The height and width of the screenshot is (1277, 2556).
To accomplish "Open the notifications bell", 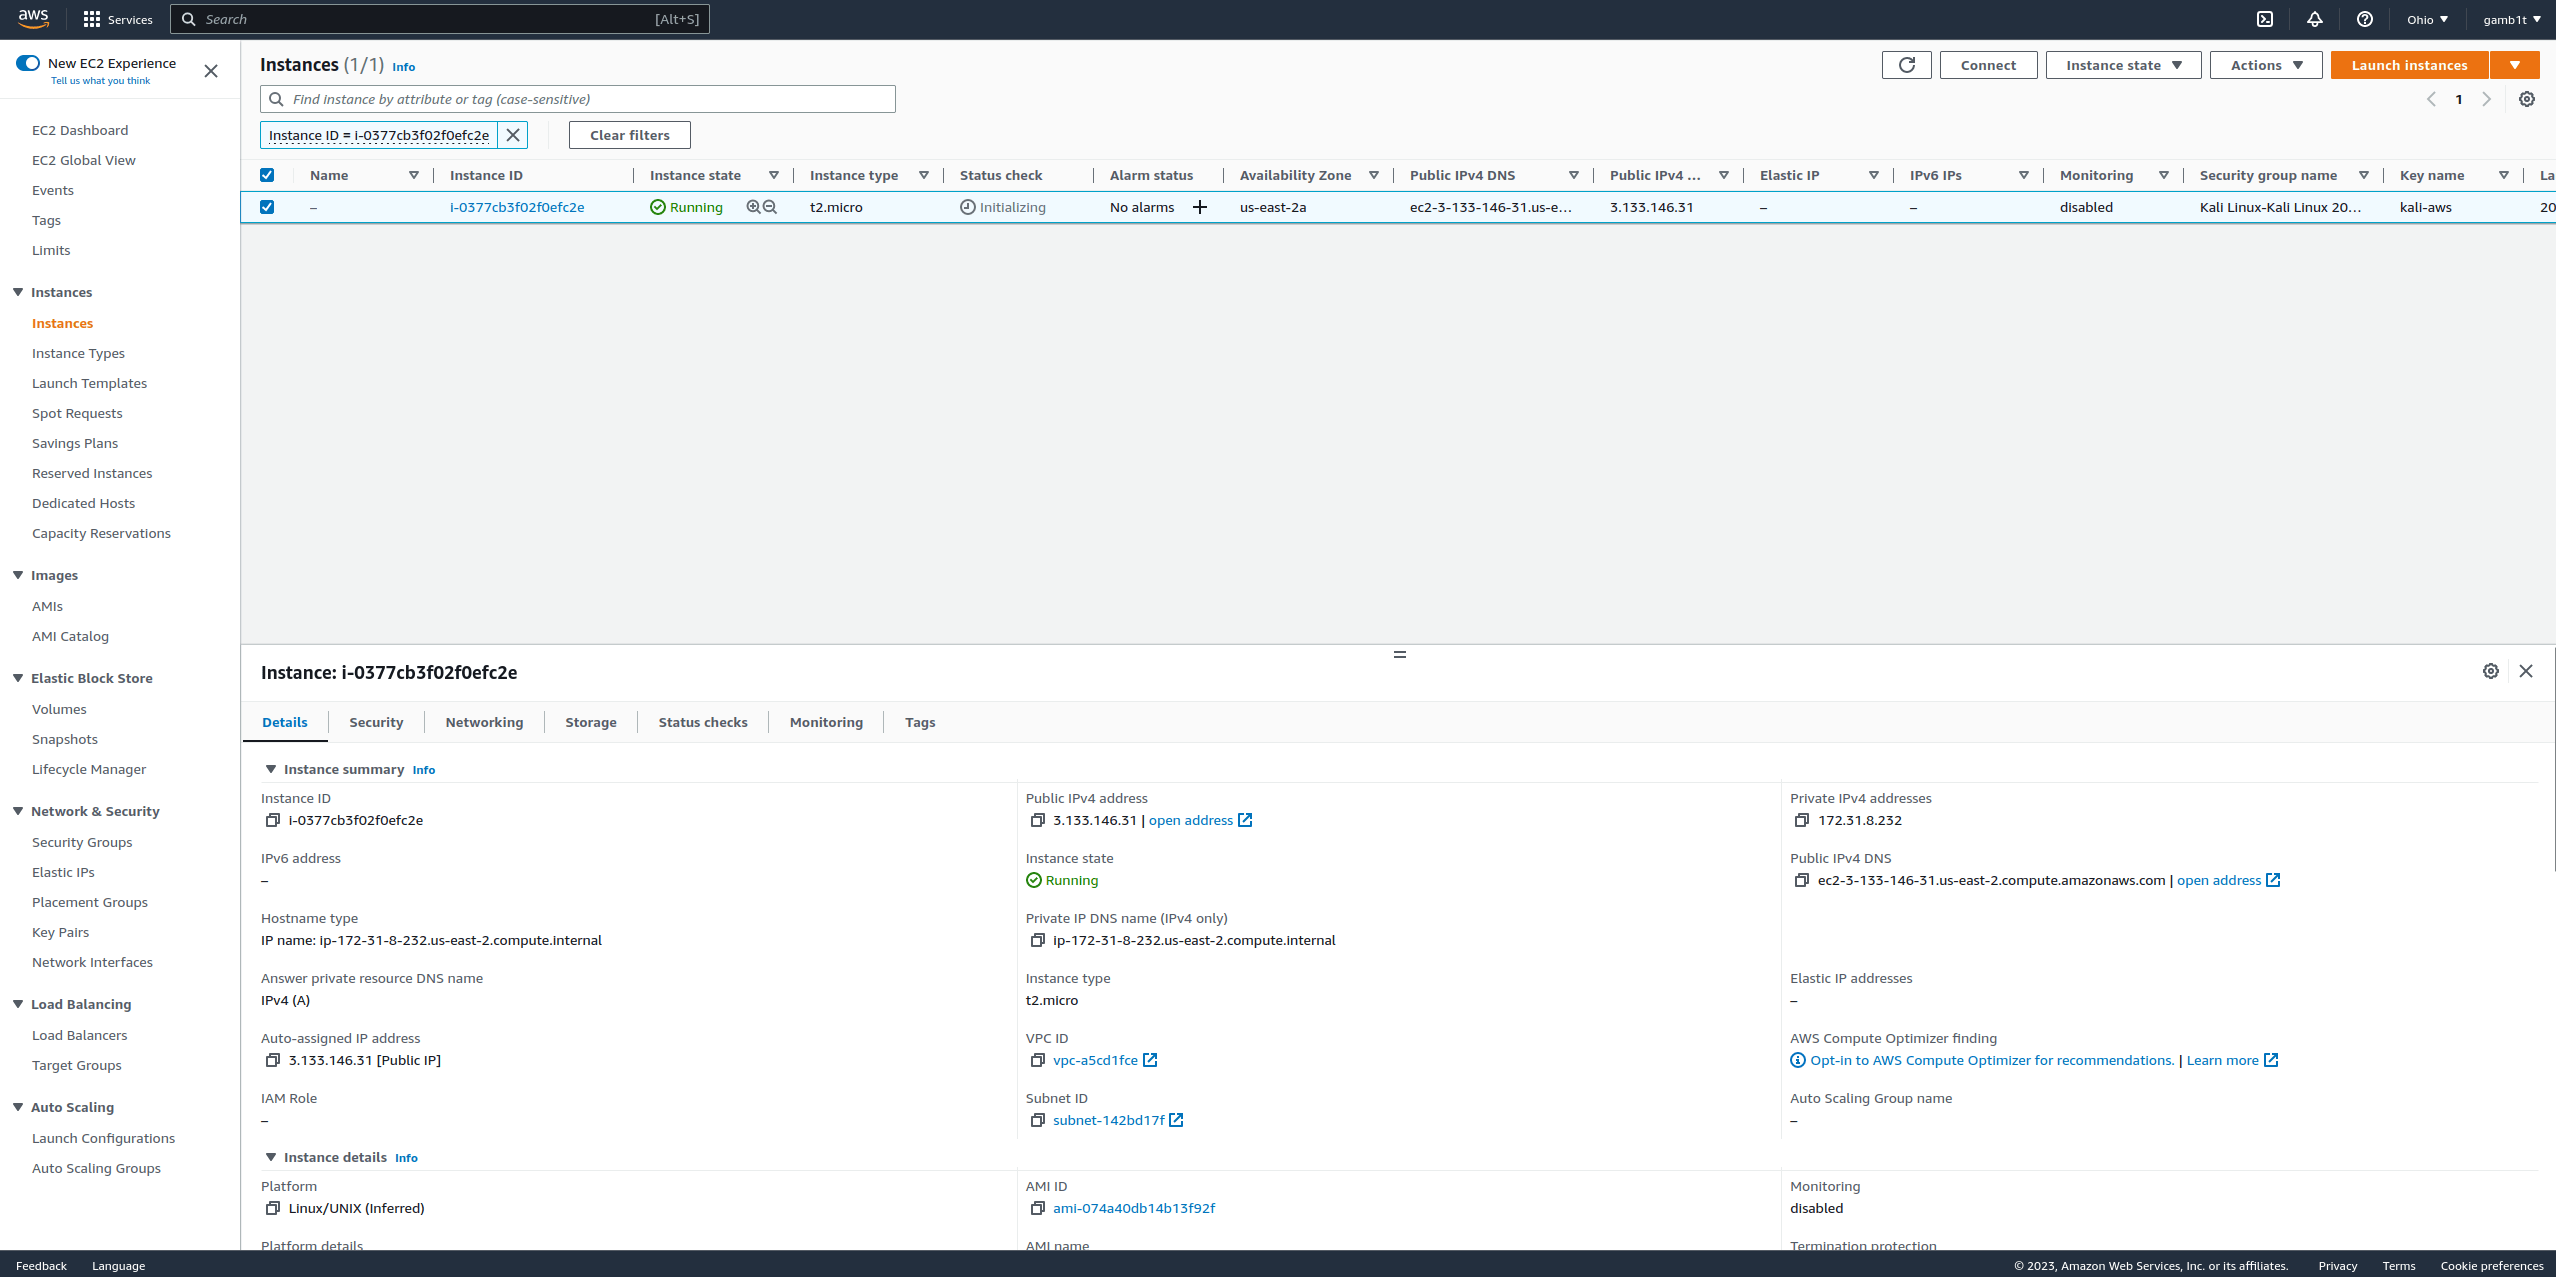I will tap(2315, 19).
